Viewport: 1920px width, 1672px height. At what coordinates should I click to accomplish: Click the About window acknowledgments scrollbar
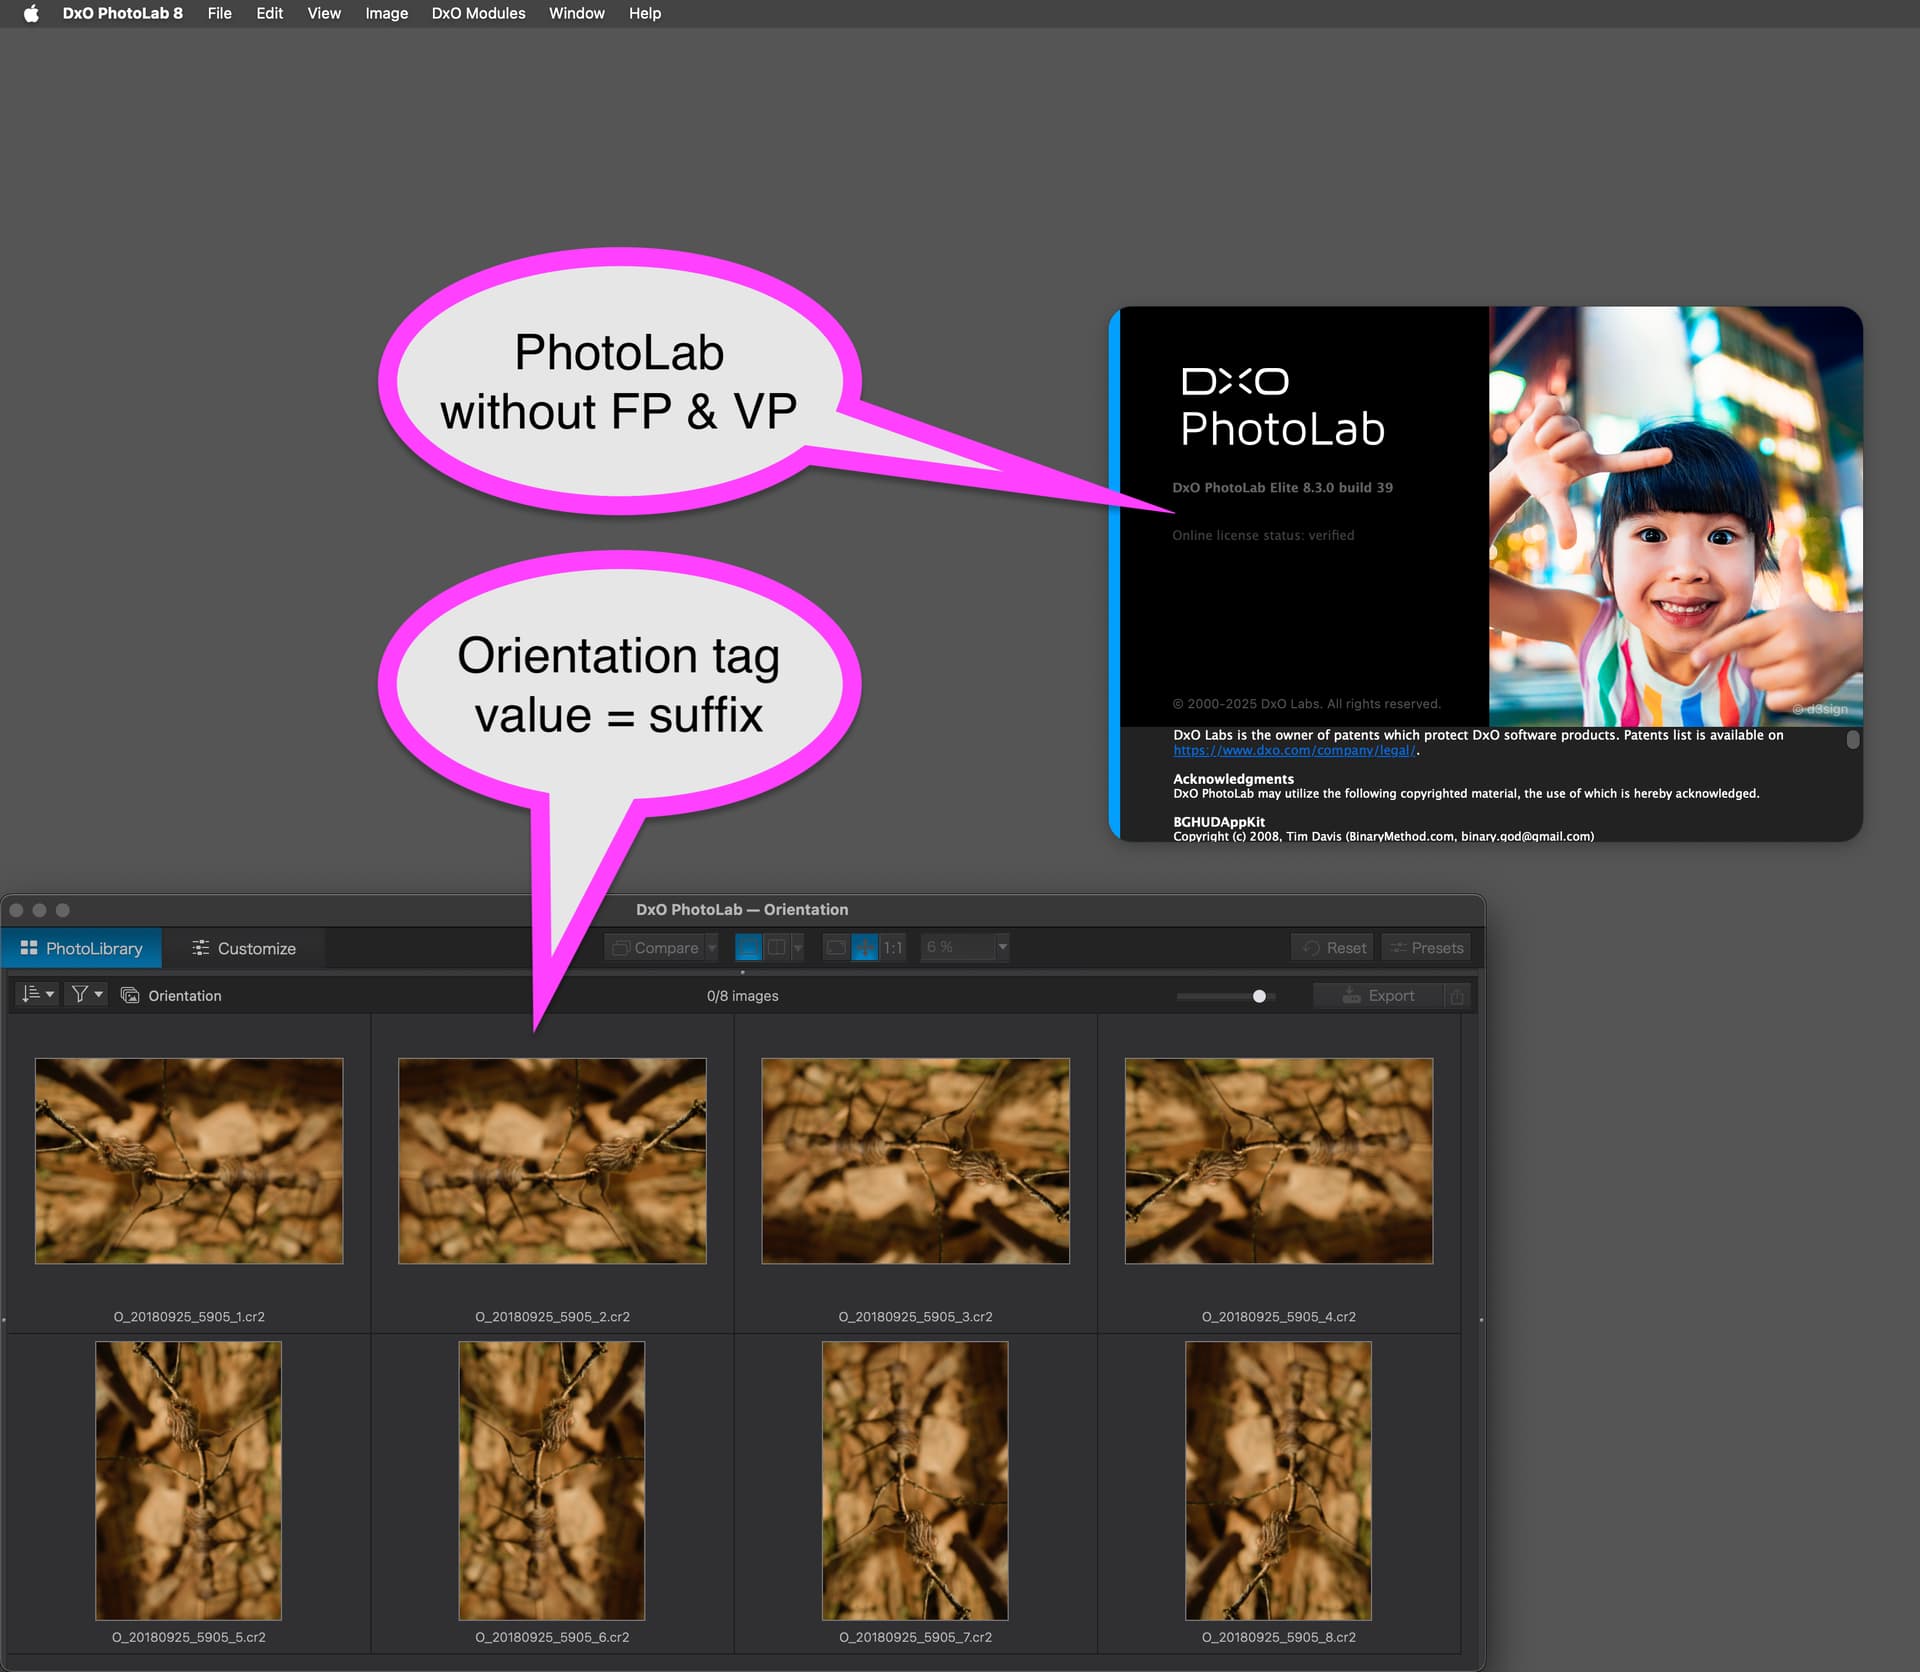point(1852,739)
